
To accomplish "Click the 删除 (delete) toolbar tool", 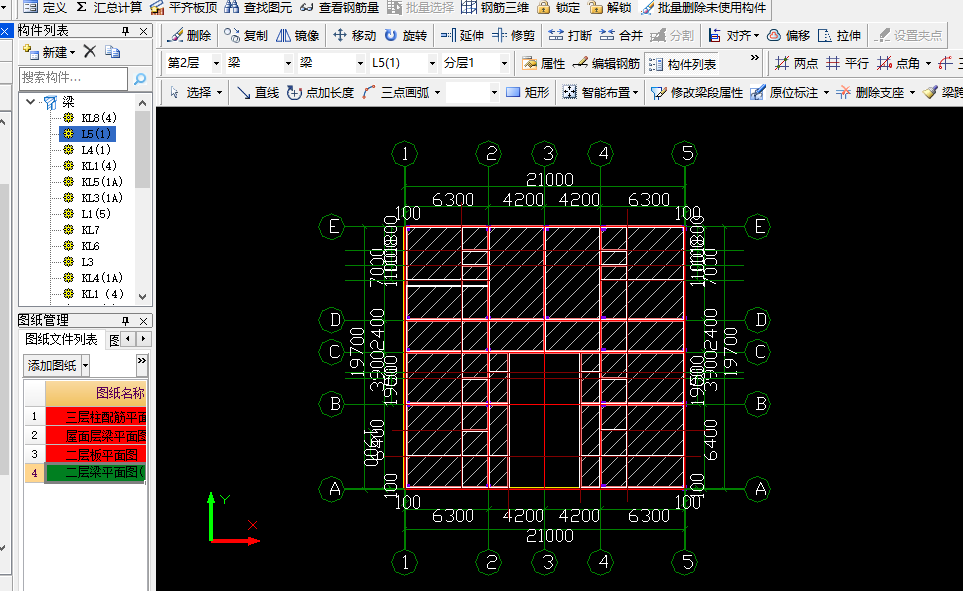I will (x=189, y=36).
